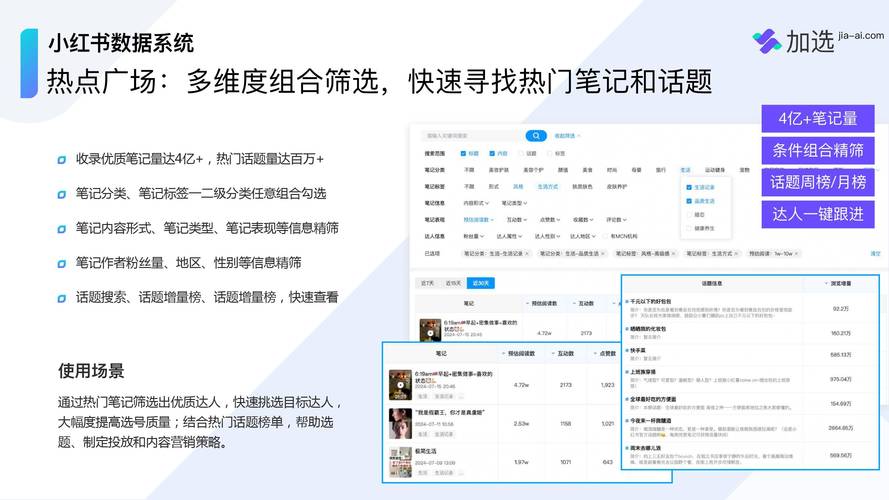
Task: Check 健康养生 in the 生活 popup
Action: coord(689,228)
